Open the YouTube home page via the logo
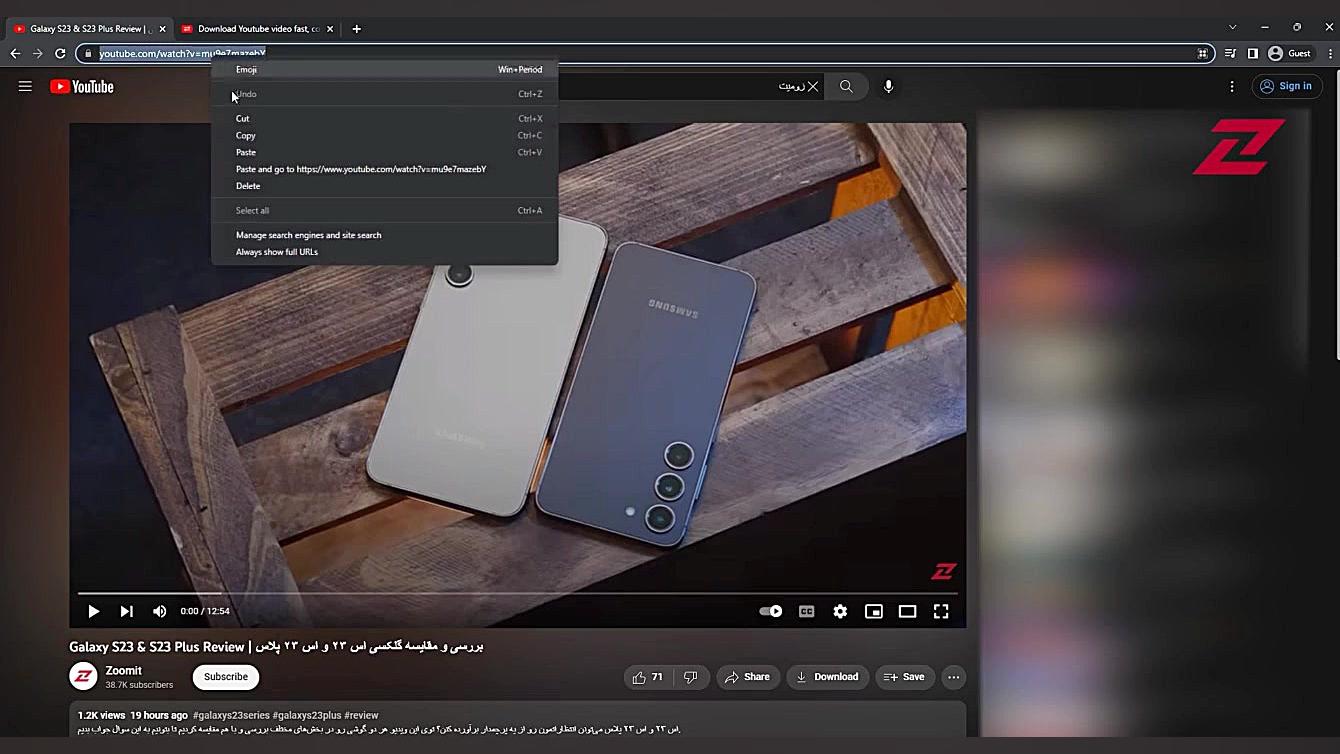This screenshot has height=754, width=1340. [x=81, y=86]
